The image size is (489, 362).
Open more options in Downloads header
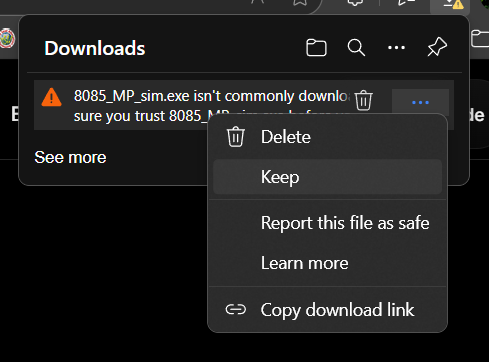click(396, 48)
